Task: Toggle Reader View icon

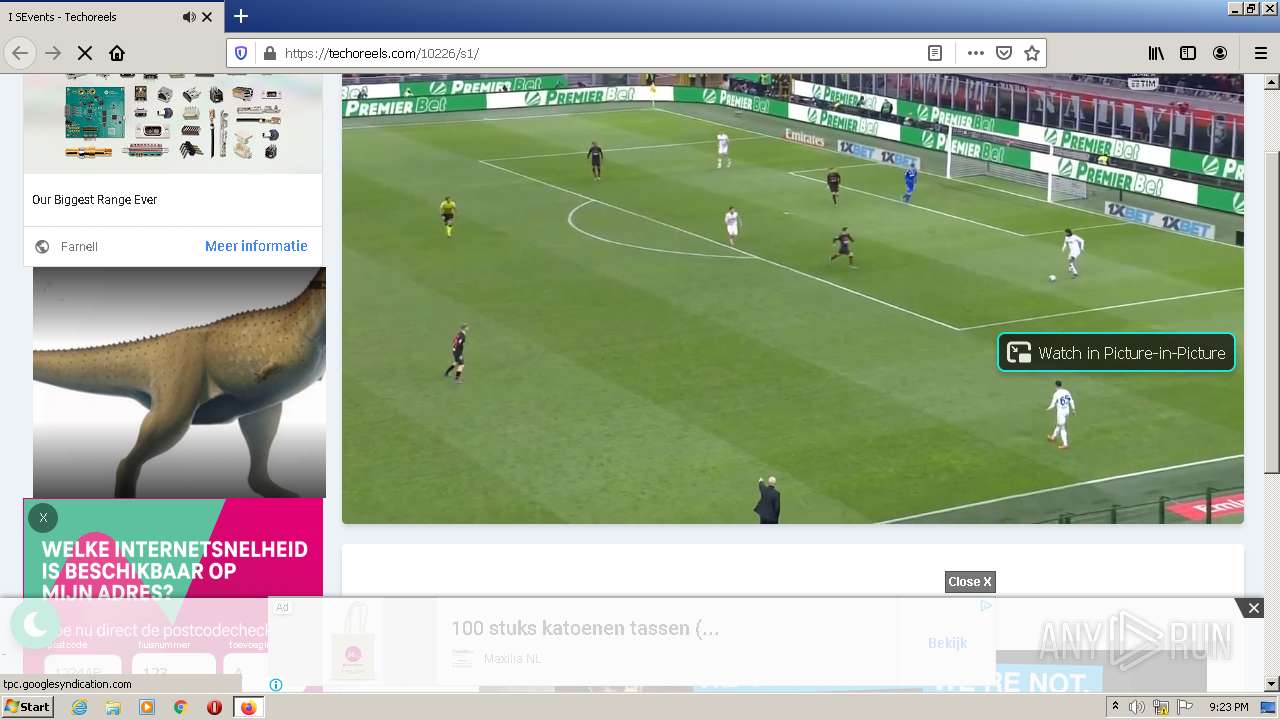Action: [935, 53]
